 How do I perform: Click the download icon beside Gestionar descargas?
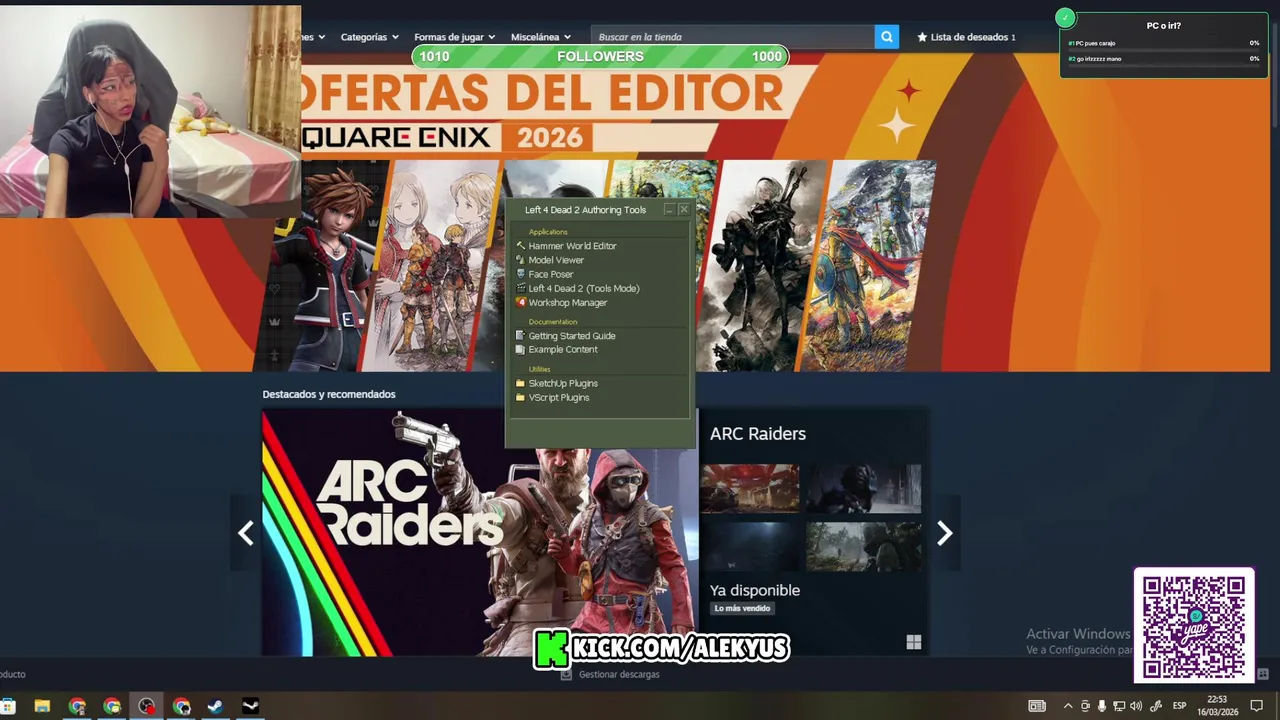[566, 675]
